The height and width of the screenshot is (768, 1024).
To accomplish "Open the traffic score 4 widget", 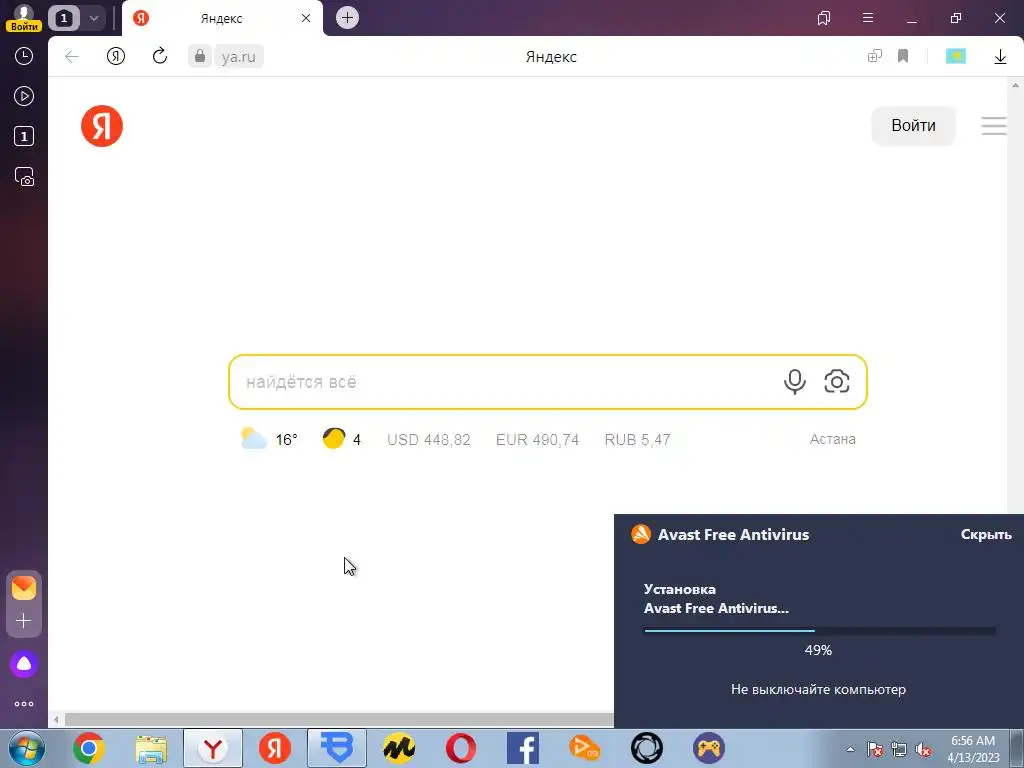I will pos(342,439).
